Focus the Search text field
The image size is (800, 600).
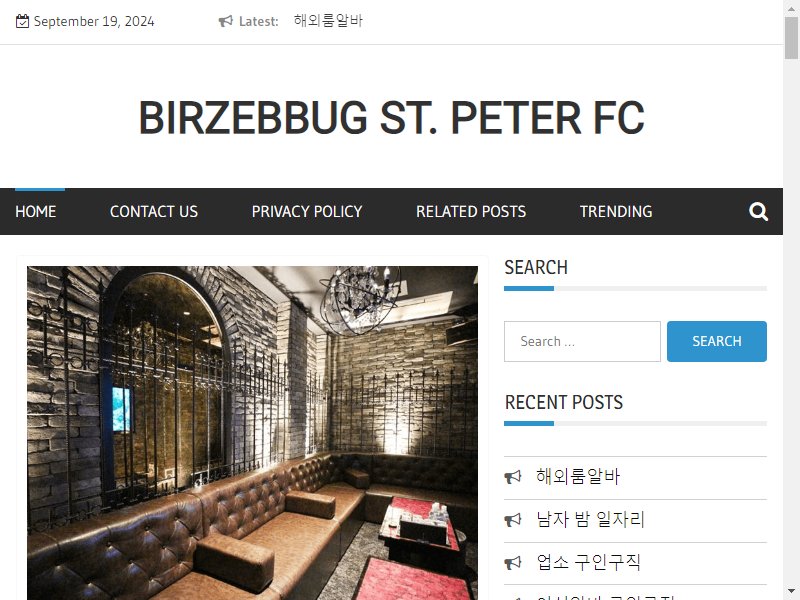point(582,341)
